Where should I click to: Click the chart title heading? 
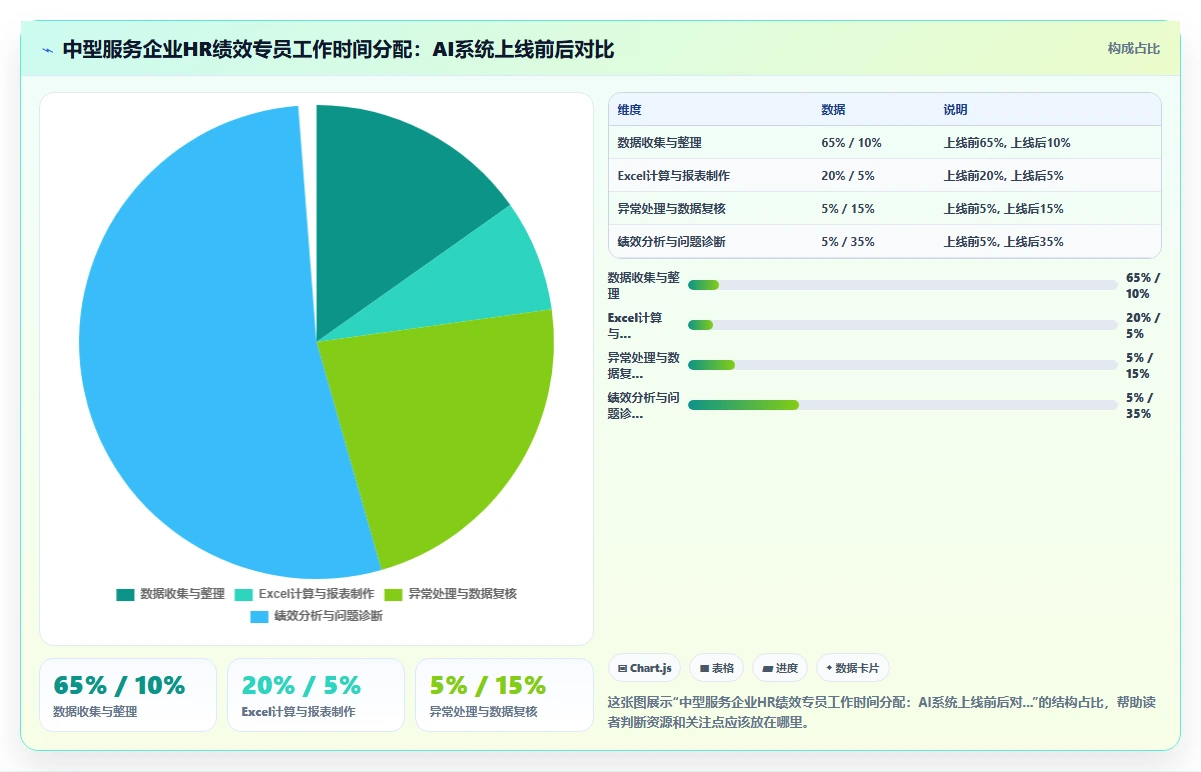tap(338, 50)
